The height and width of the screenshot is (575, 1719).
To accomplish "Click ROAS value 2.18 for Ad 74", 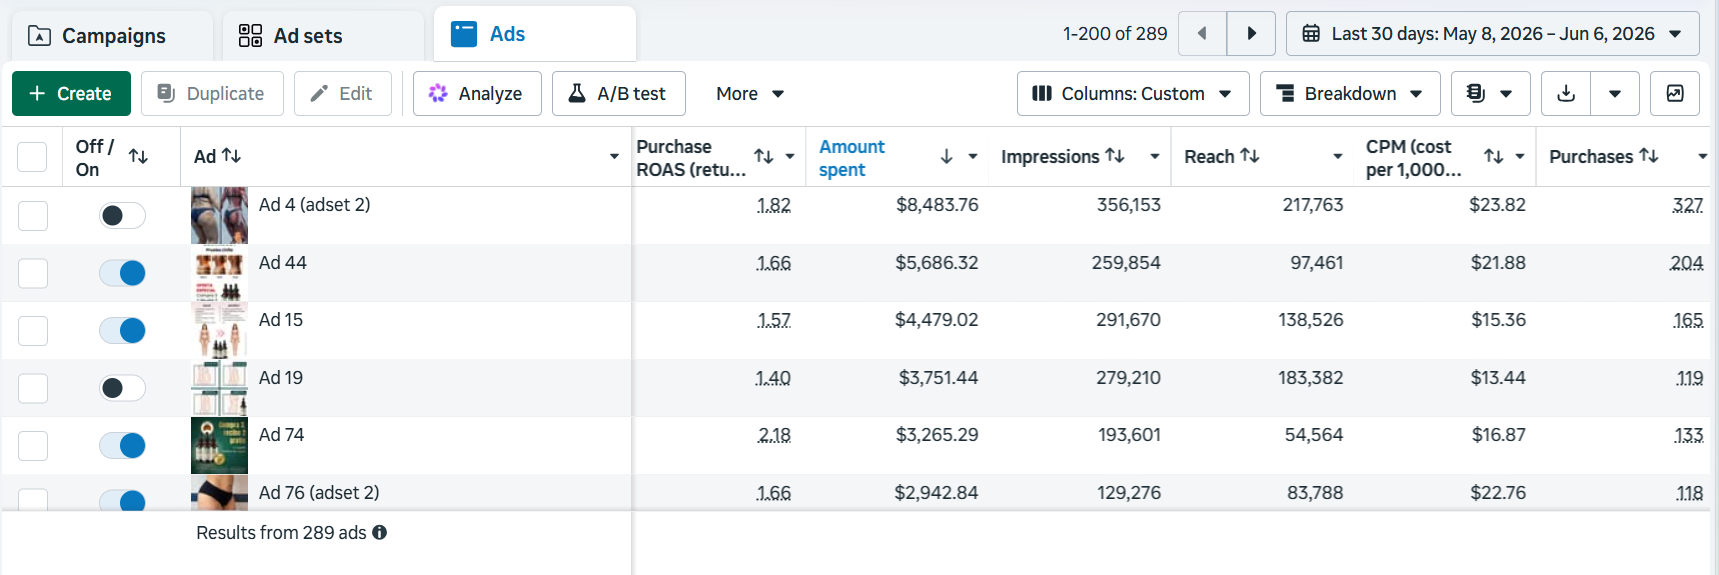I will click(x=774, y=435).
